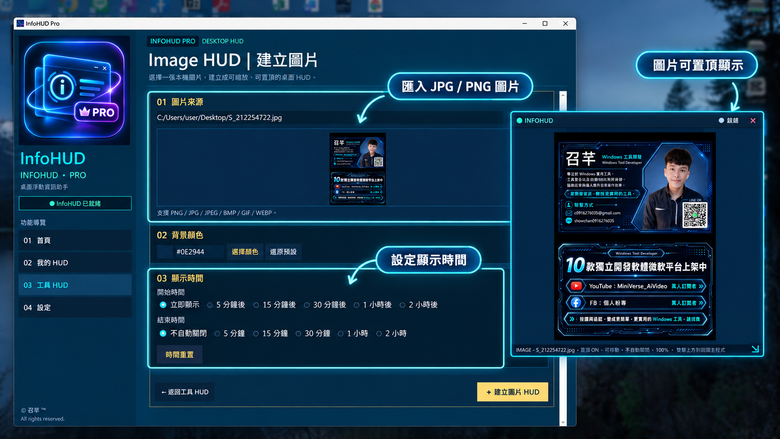Click the 開始時間 label
This screenshot has height=439, width=780.
[x=171, y=292]
